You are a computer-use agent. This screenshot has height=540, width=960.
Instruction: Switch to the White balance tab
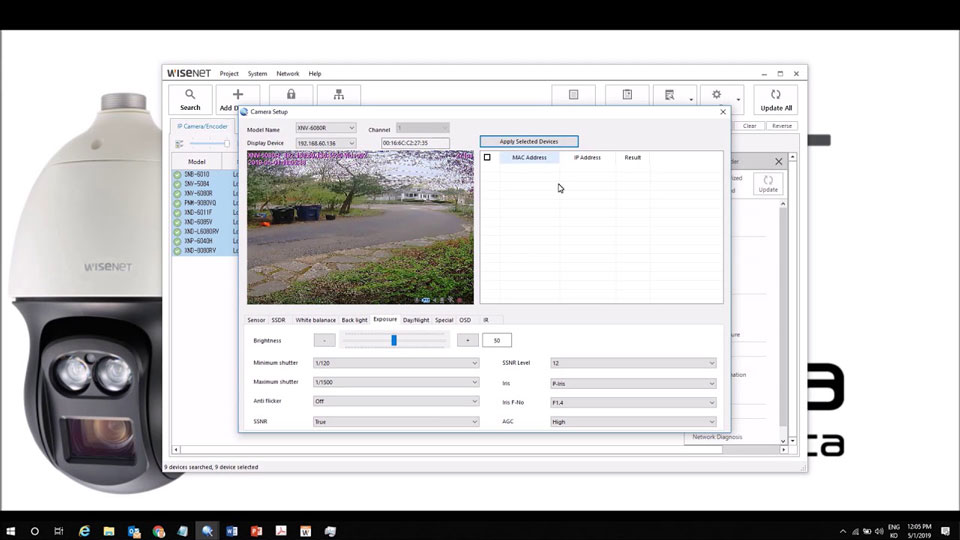click(315, 320)
